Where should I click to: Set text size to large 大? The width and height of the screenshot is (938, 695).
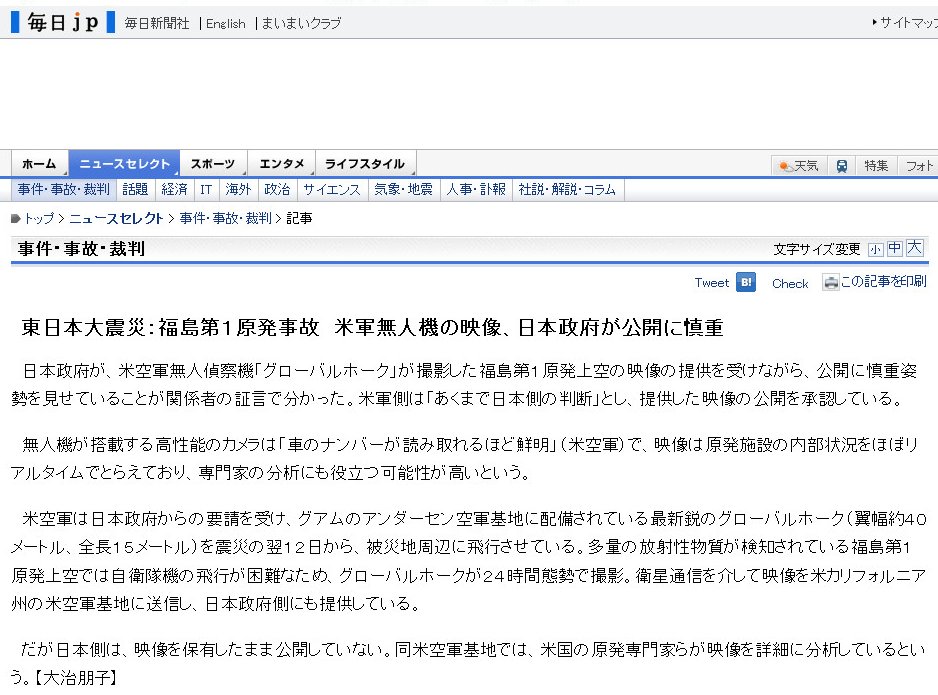tap(914, 248)
